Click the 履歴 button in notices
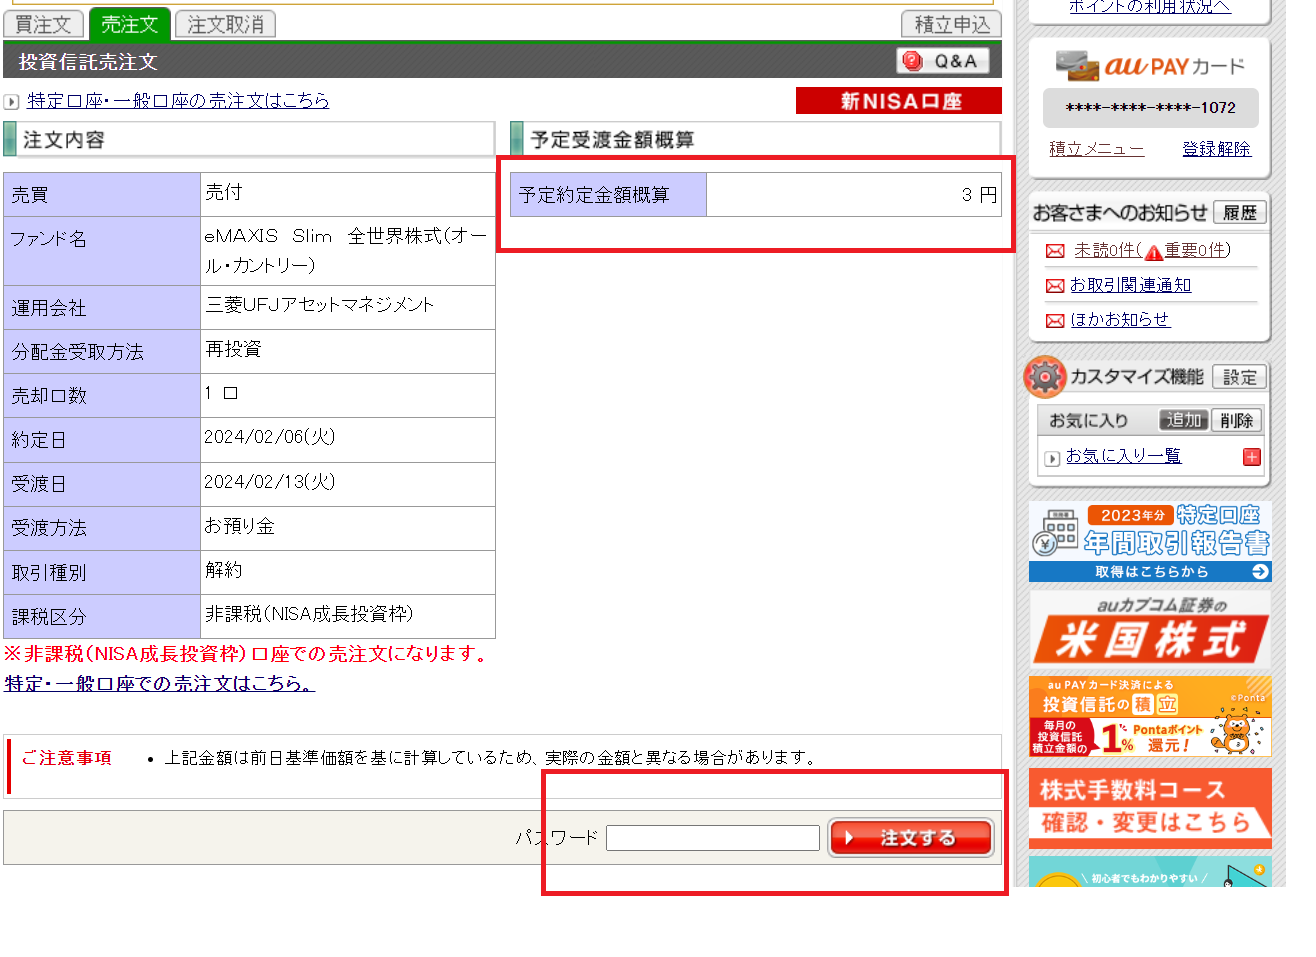The width and height of the screenshot is (1316, 957). 1239,213
